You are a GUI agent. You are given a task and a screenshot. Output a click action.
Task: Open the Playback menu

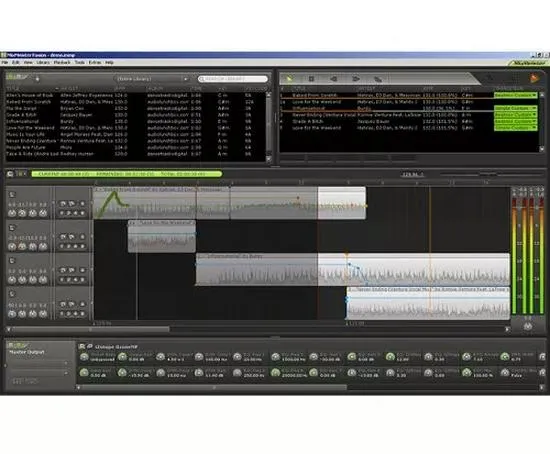(x=62, y=62)
